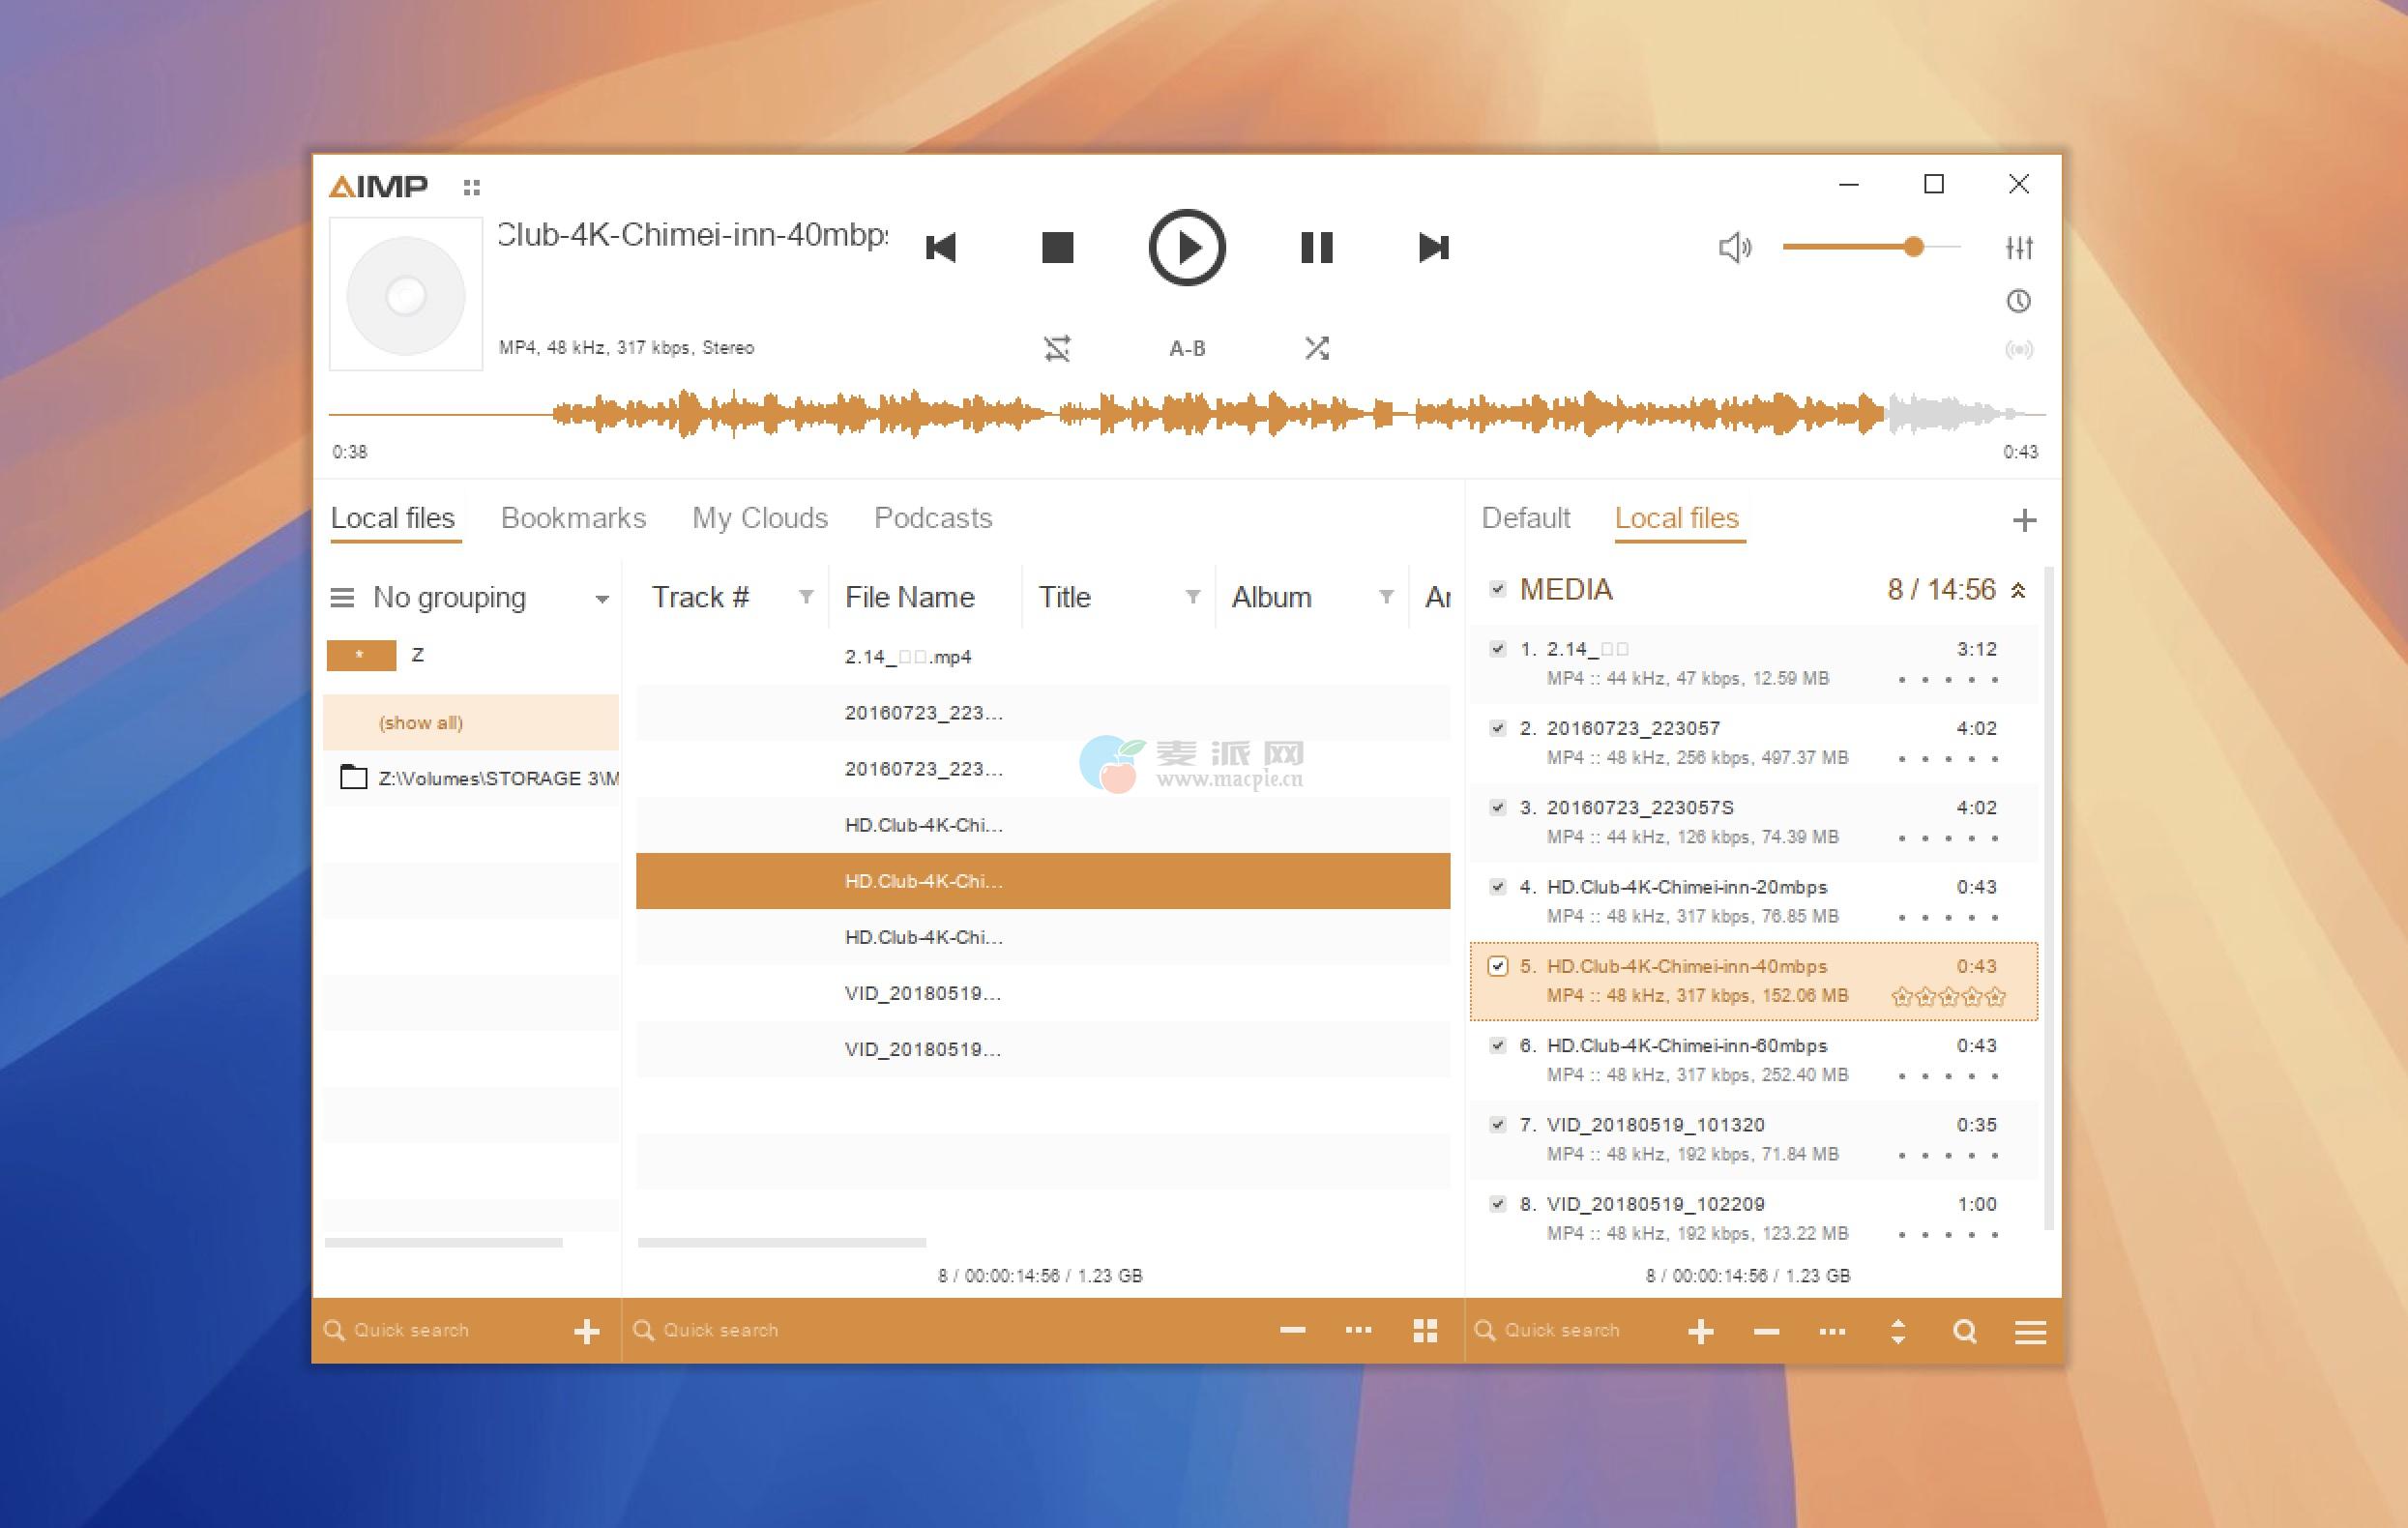Uncheck track 1 2.14_ checkbox

1497,649
